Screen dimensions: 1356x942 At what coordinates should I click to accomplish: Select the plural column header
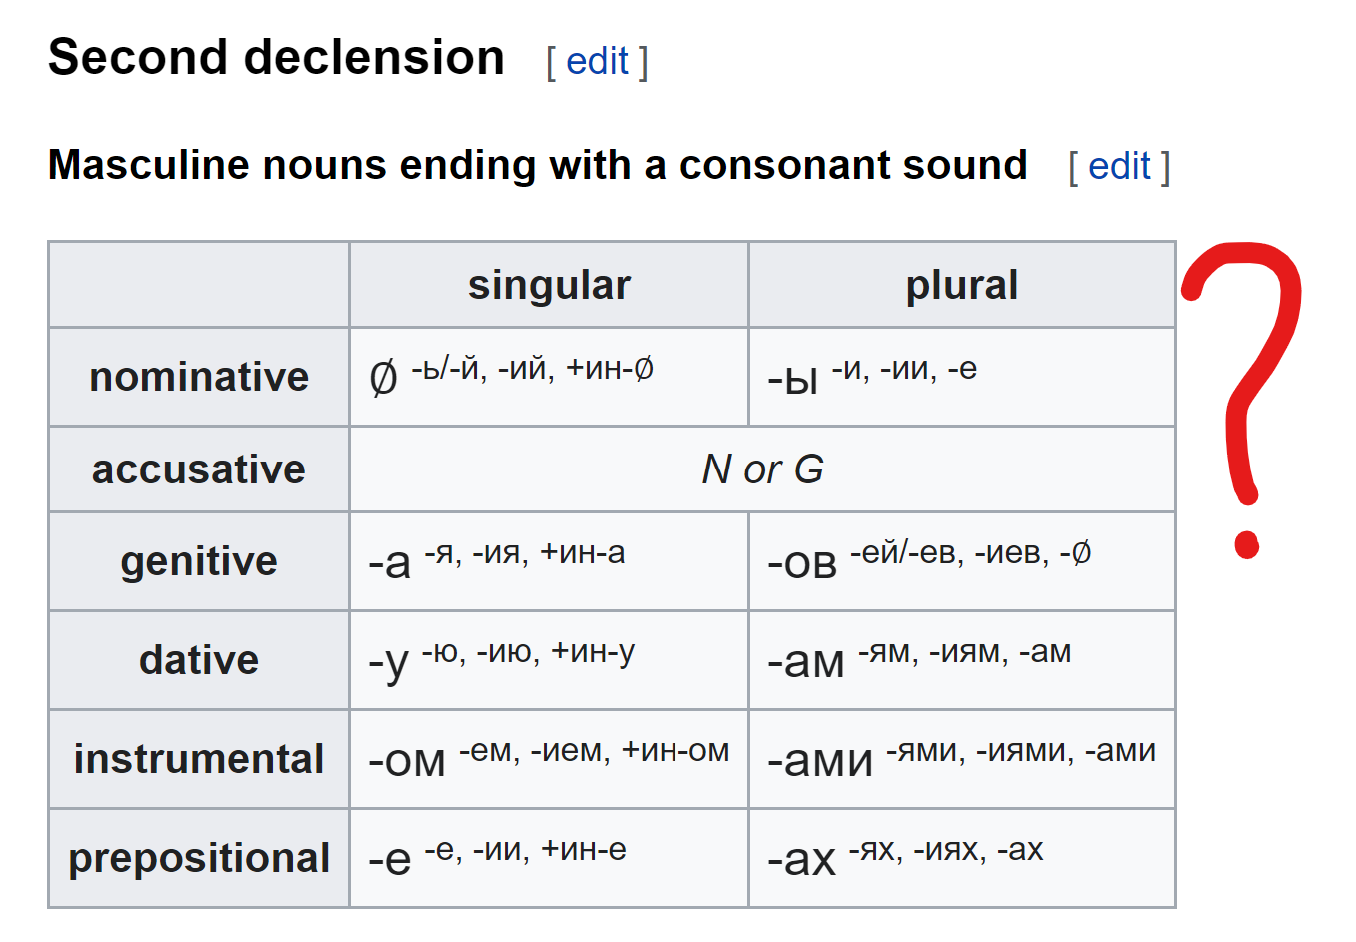tap(961, 285)
